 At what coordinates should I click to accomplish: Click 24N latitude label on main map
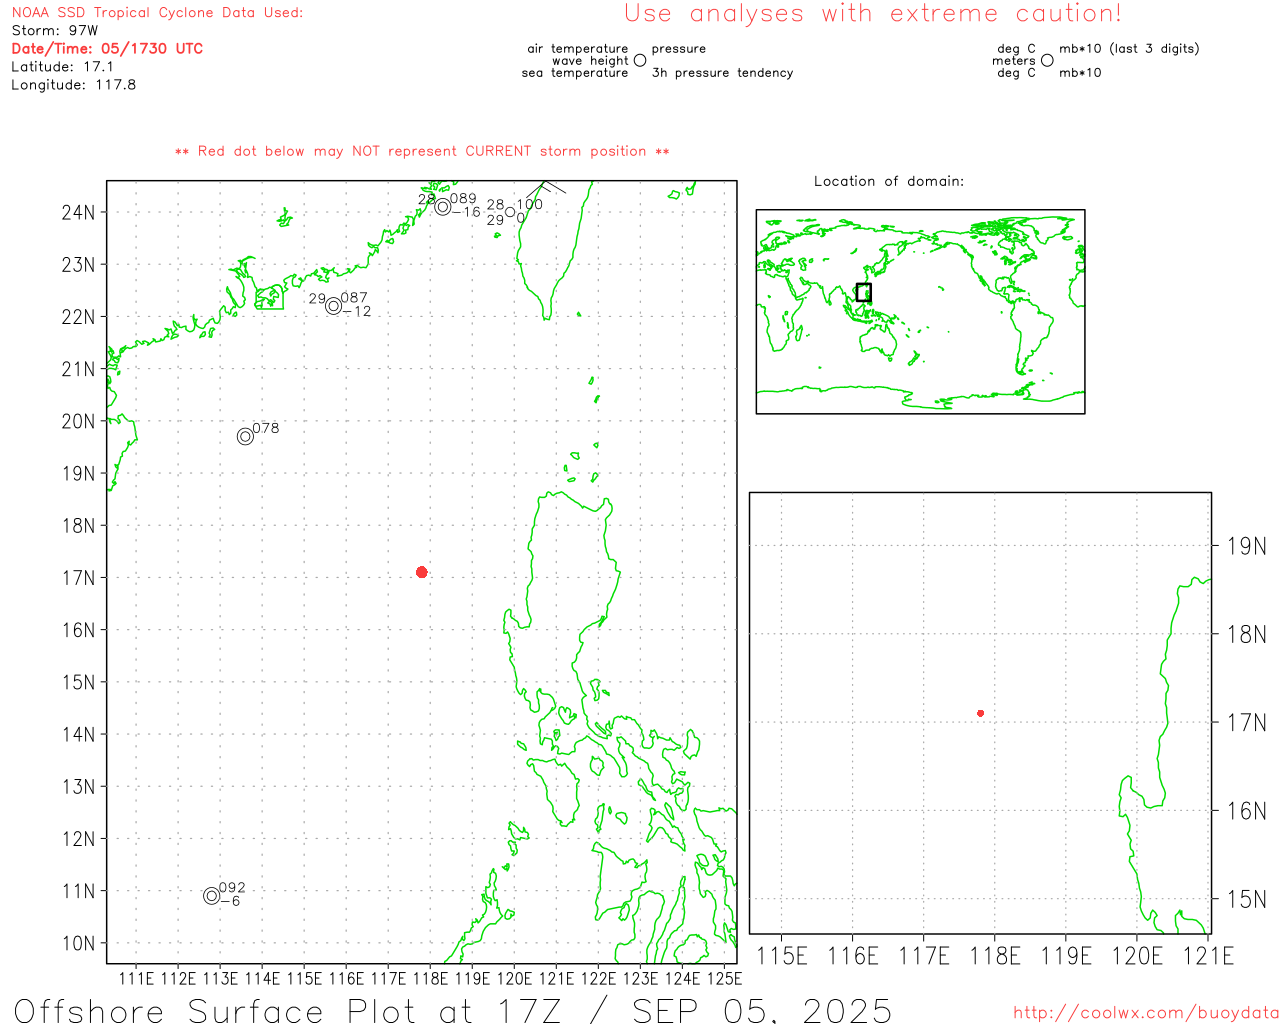(x=79, y=212)
